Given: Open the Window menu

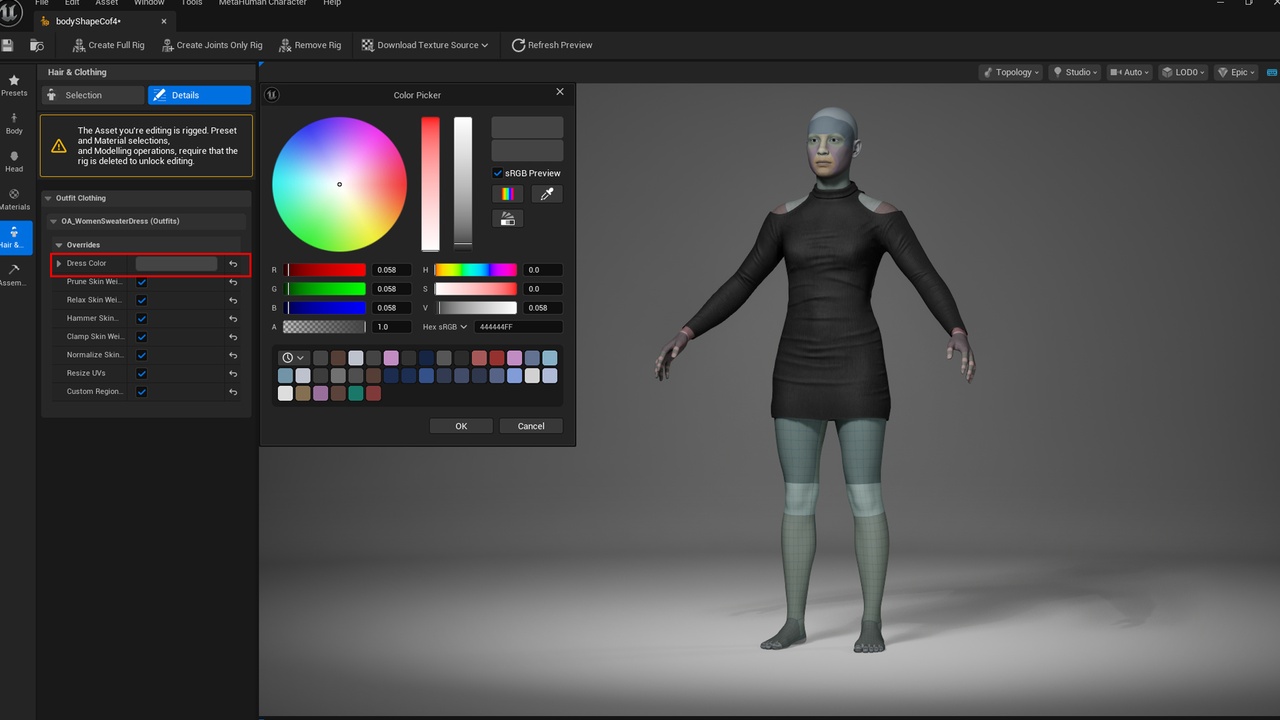Looking at the screenshot, I should click(x=149, y=3).
